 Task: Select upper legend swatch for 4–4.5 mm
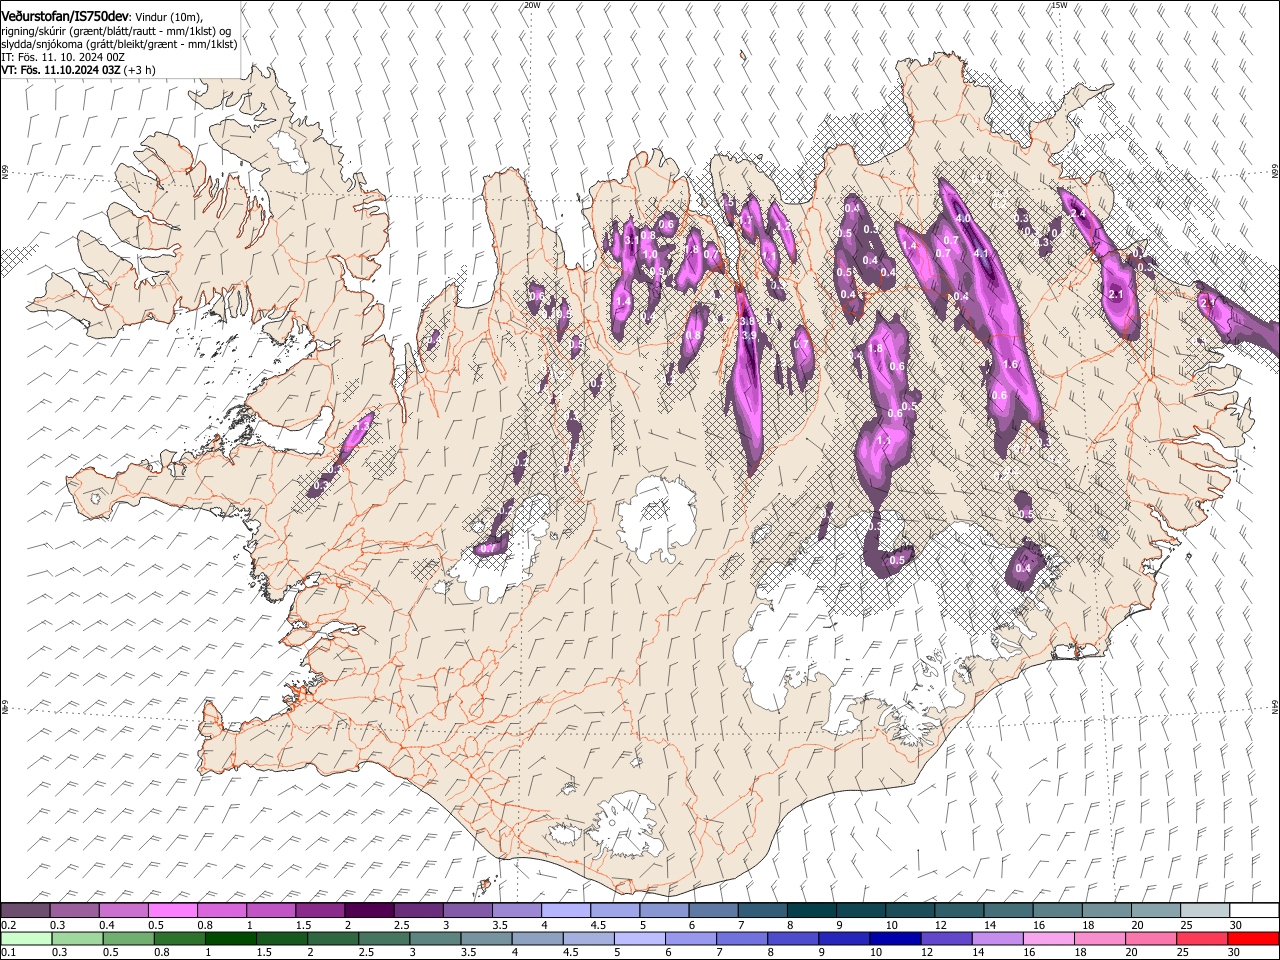click(x=566, y=910)
